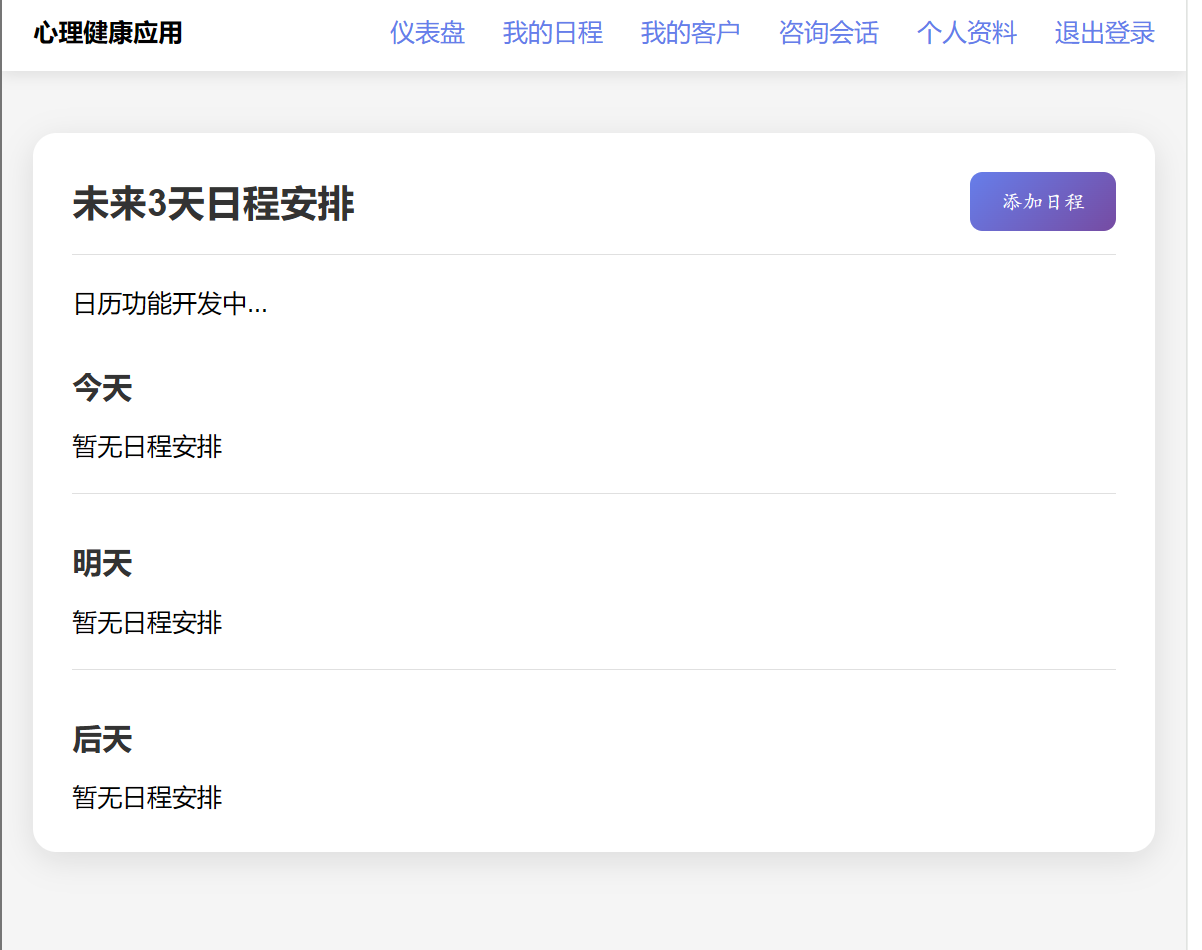Screen dimensions: 1202x950
Task: View 个人资料 page
Action: (x=966, y=33)
